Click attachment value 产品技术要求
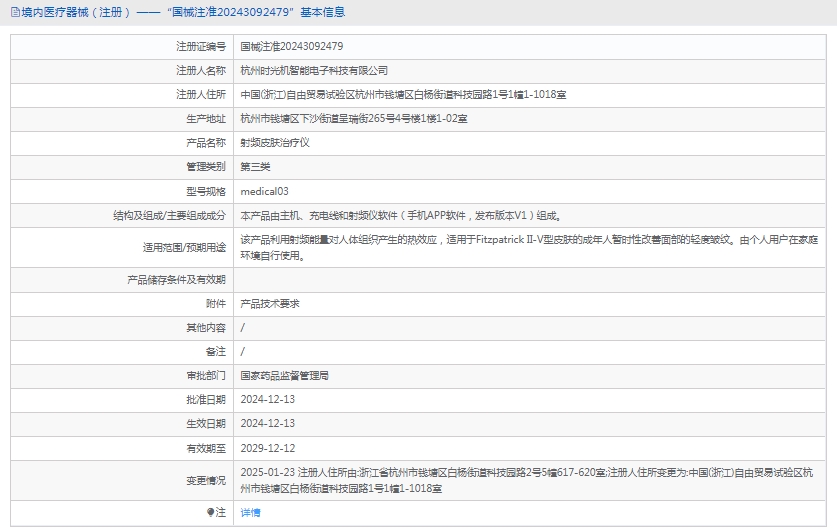 270,303
